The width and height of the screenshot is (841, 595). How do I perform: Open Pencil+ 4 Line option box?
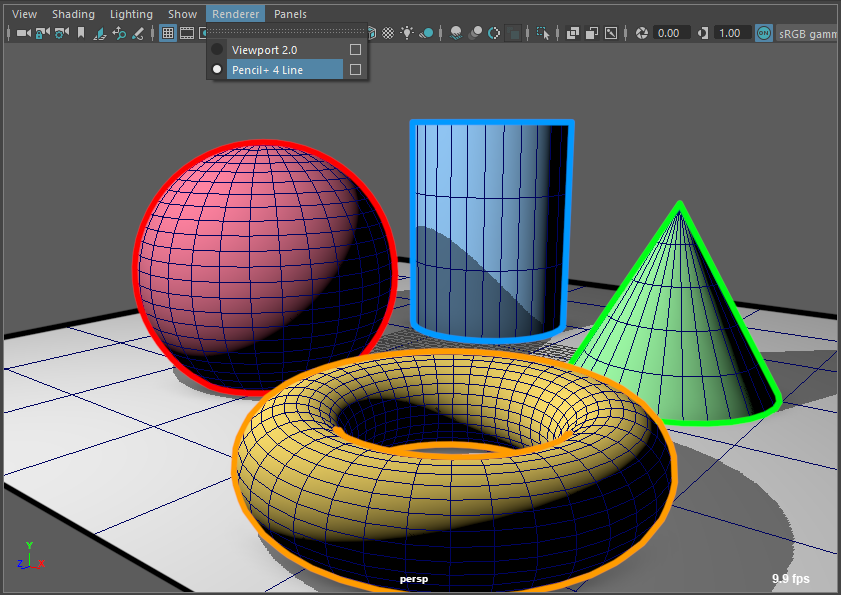point(355,70)
